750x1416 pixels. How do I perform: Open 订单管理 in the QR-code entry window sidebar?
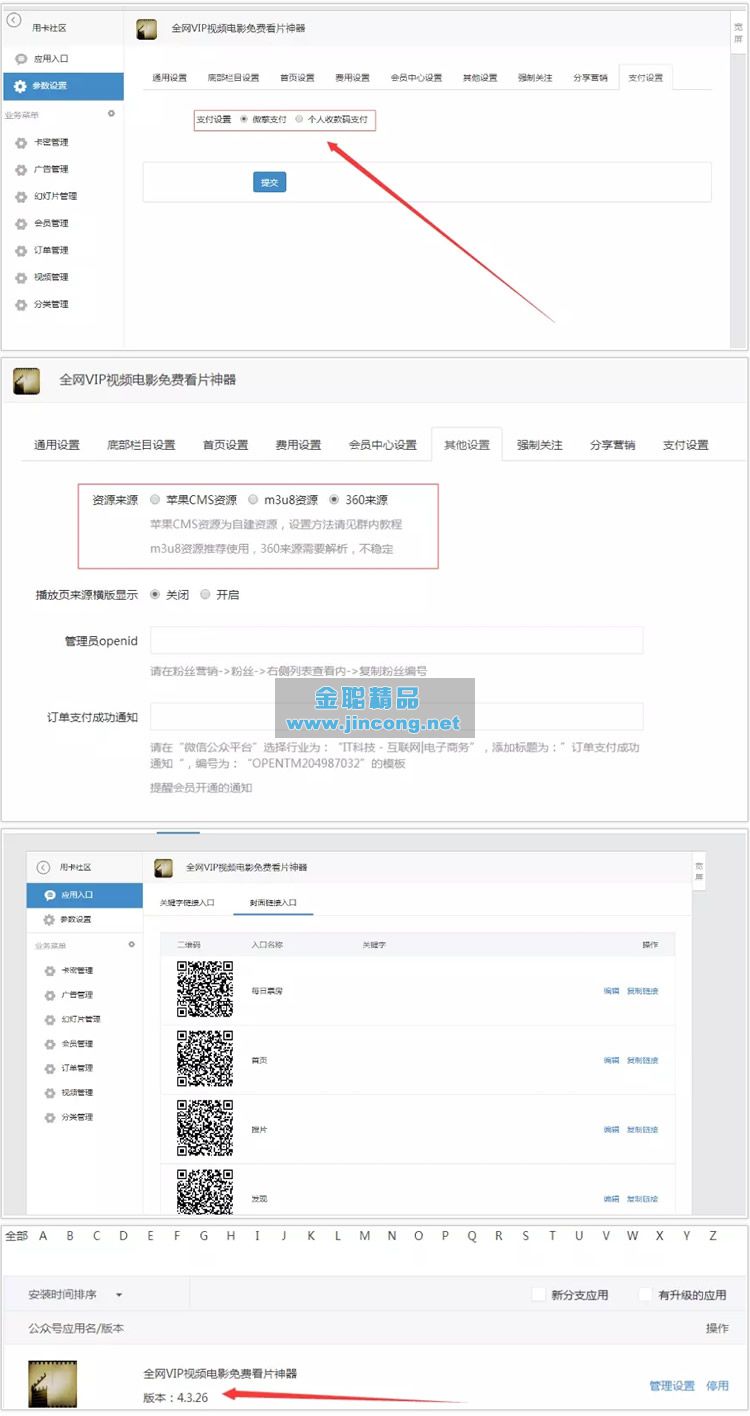click(x=76, y=1069)
